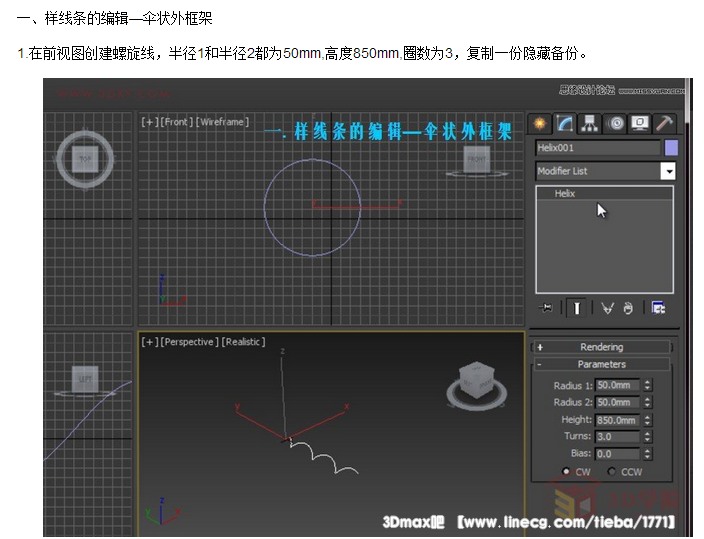The width and height of the screenshot is (704, 539).
Task: Select the helix spline in Perspective viewport
Action: (323, 457)
